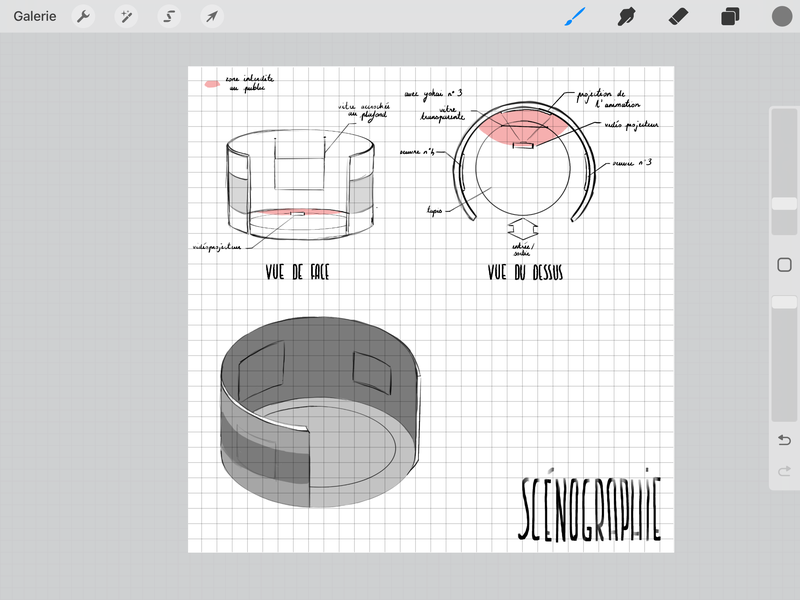Open the Adjustments magic wand menu

coord(127,17)
